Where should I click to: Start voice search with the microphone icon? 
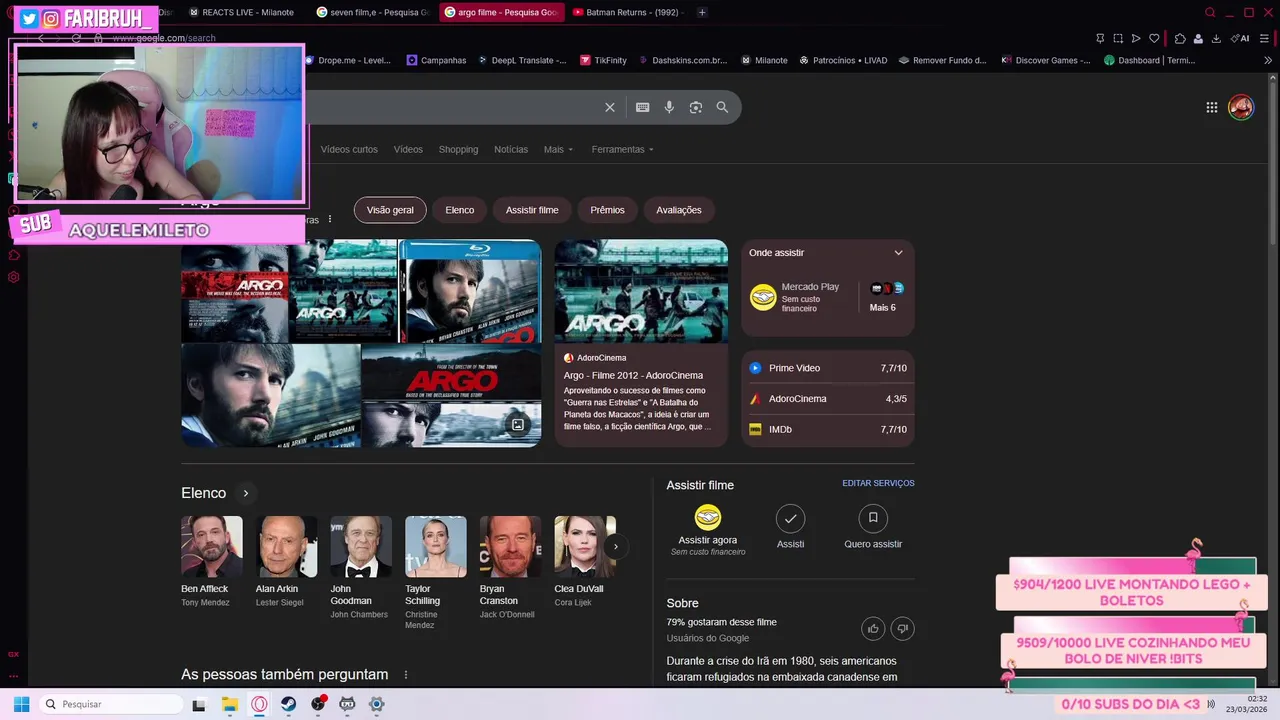click(x=669, y=107)
